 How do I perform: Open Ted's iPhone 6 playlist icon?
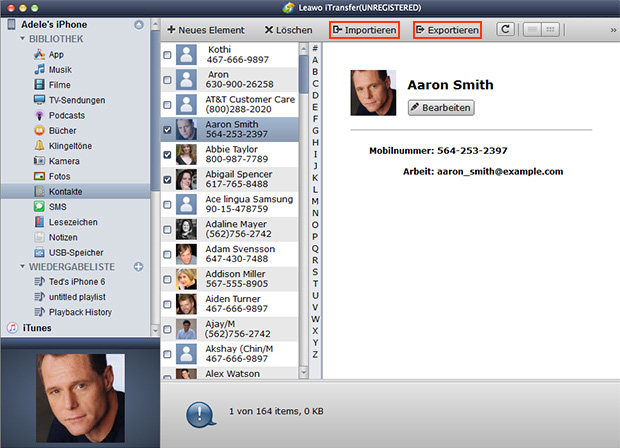(x=39, y=282)
